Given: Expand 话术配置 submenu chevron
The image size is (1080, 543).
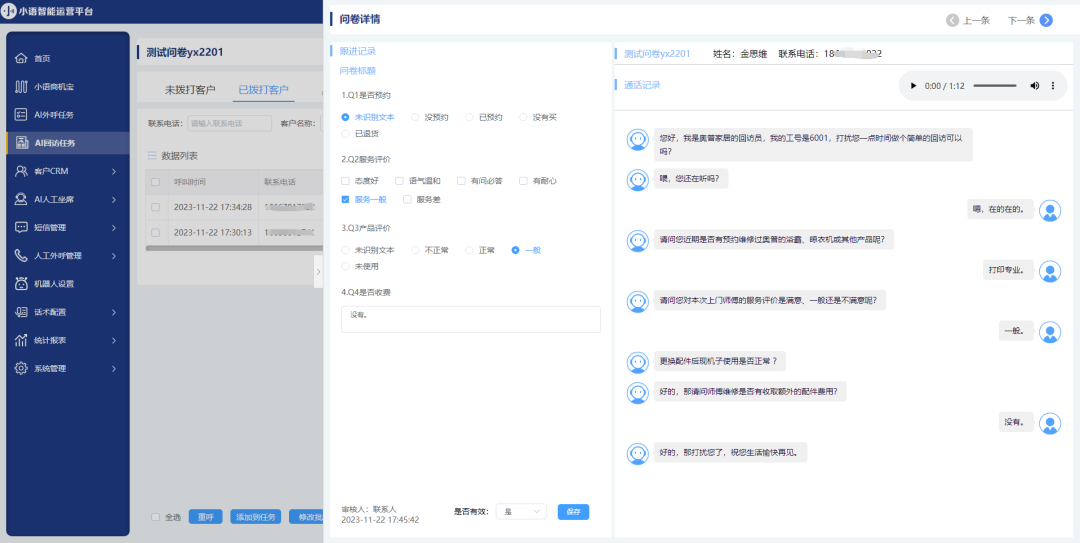Looking at the screenshot, I should (114, 311).
